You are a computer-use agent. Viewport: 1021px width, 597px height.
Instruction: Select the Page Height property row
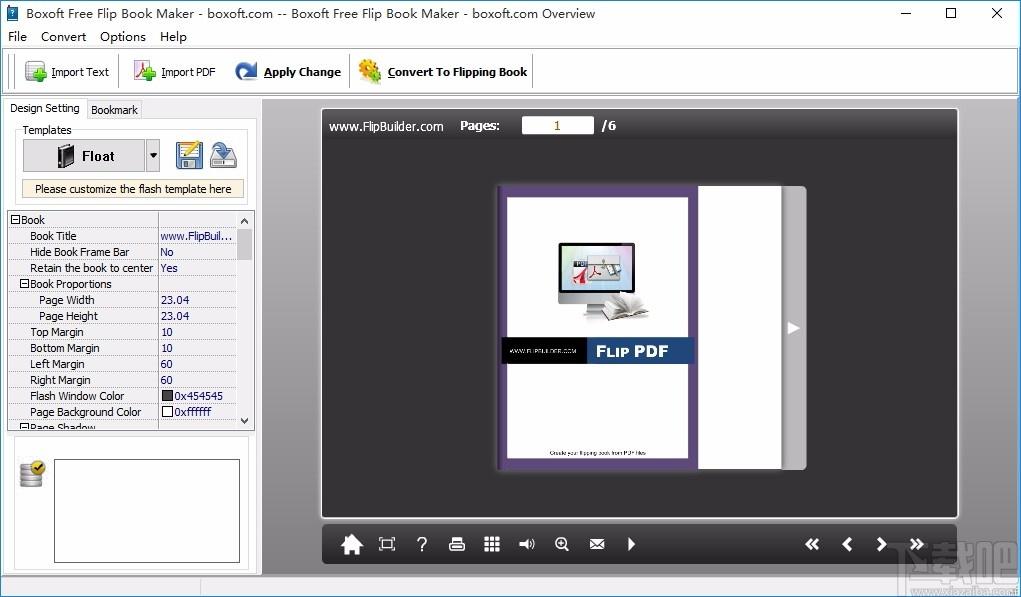122,316
